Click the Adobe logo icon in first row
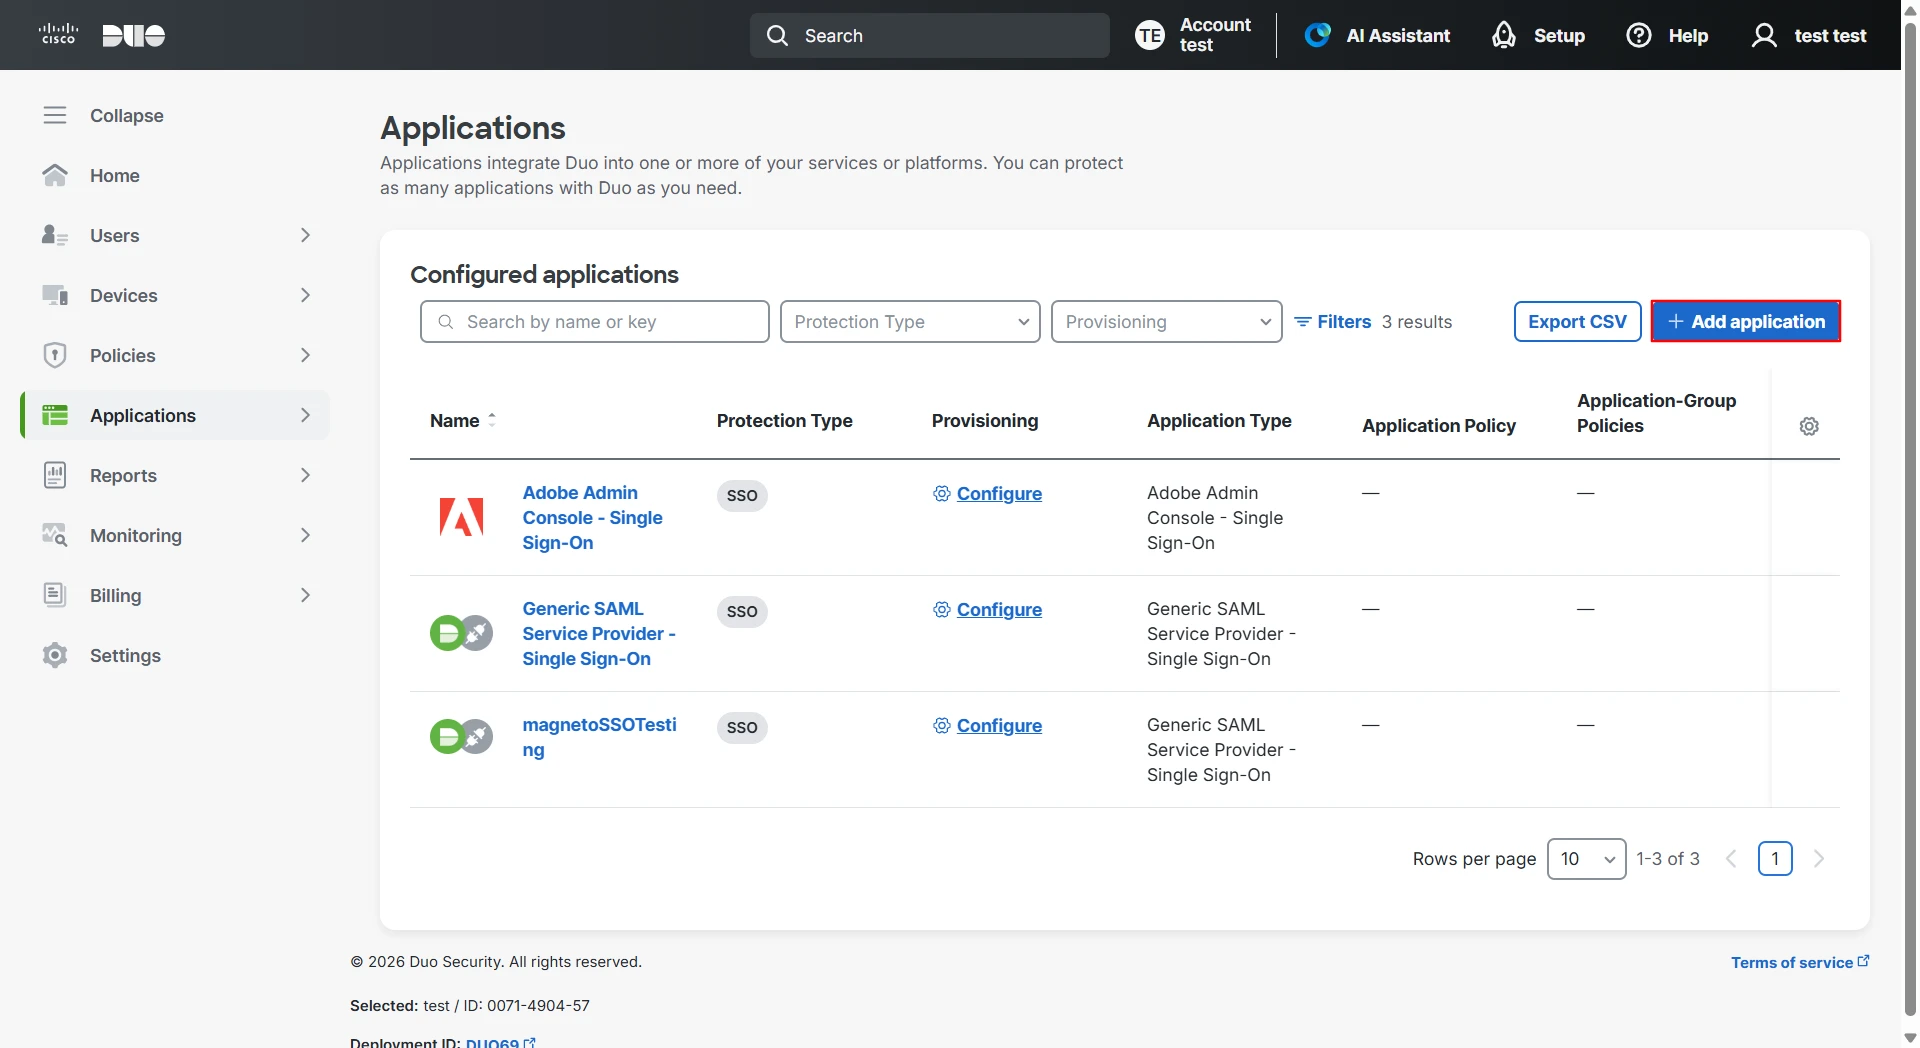Image resolution: width=1920 pixels, height=1048 pixels. coord(461,517)
